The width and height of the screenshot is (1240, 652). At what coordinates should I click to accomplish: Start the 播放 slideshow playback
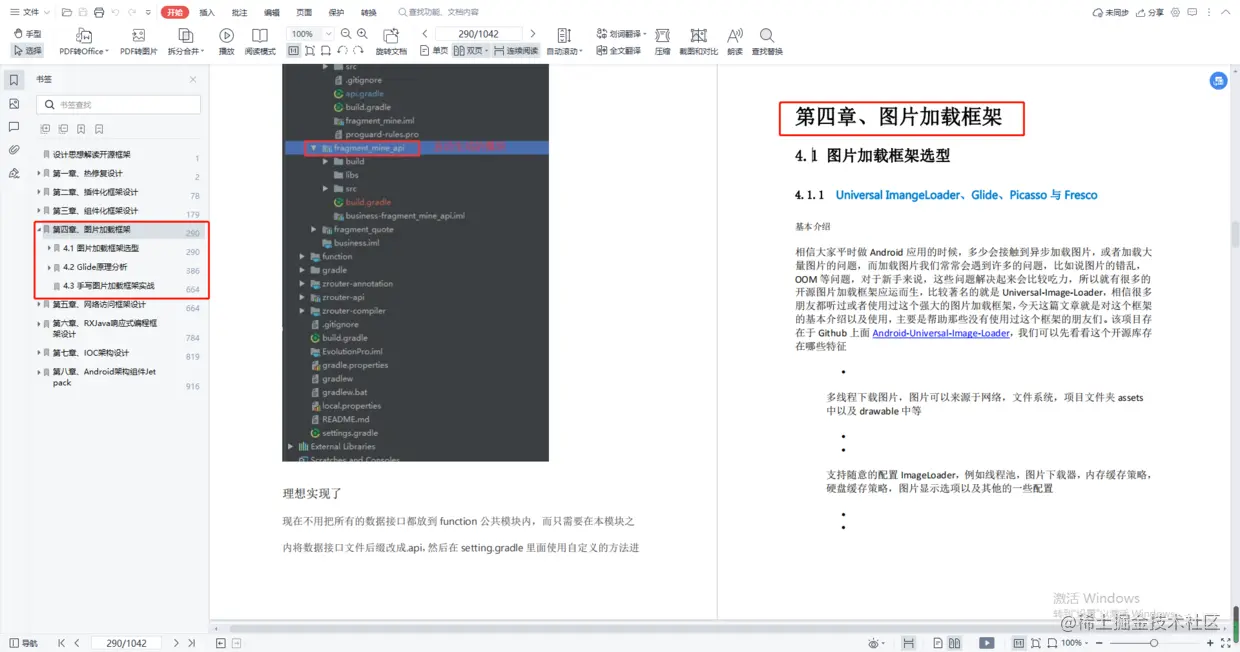click(227, 42)
